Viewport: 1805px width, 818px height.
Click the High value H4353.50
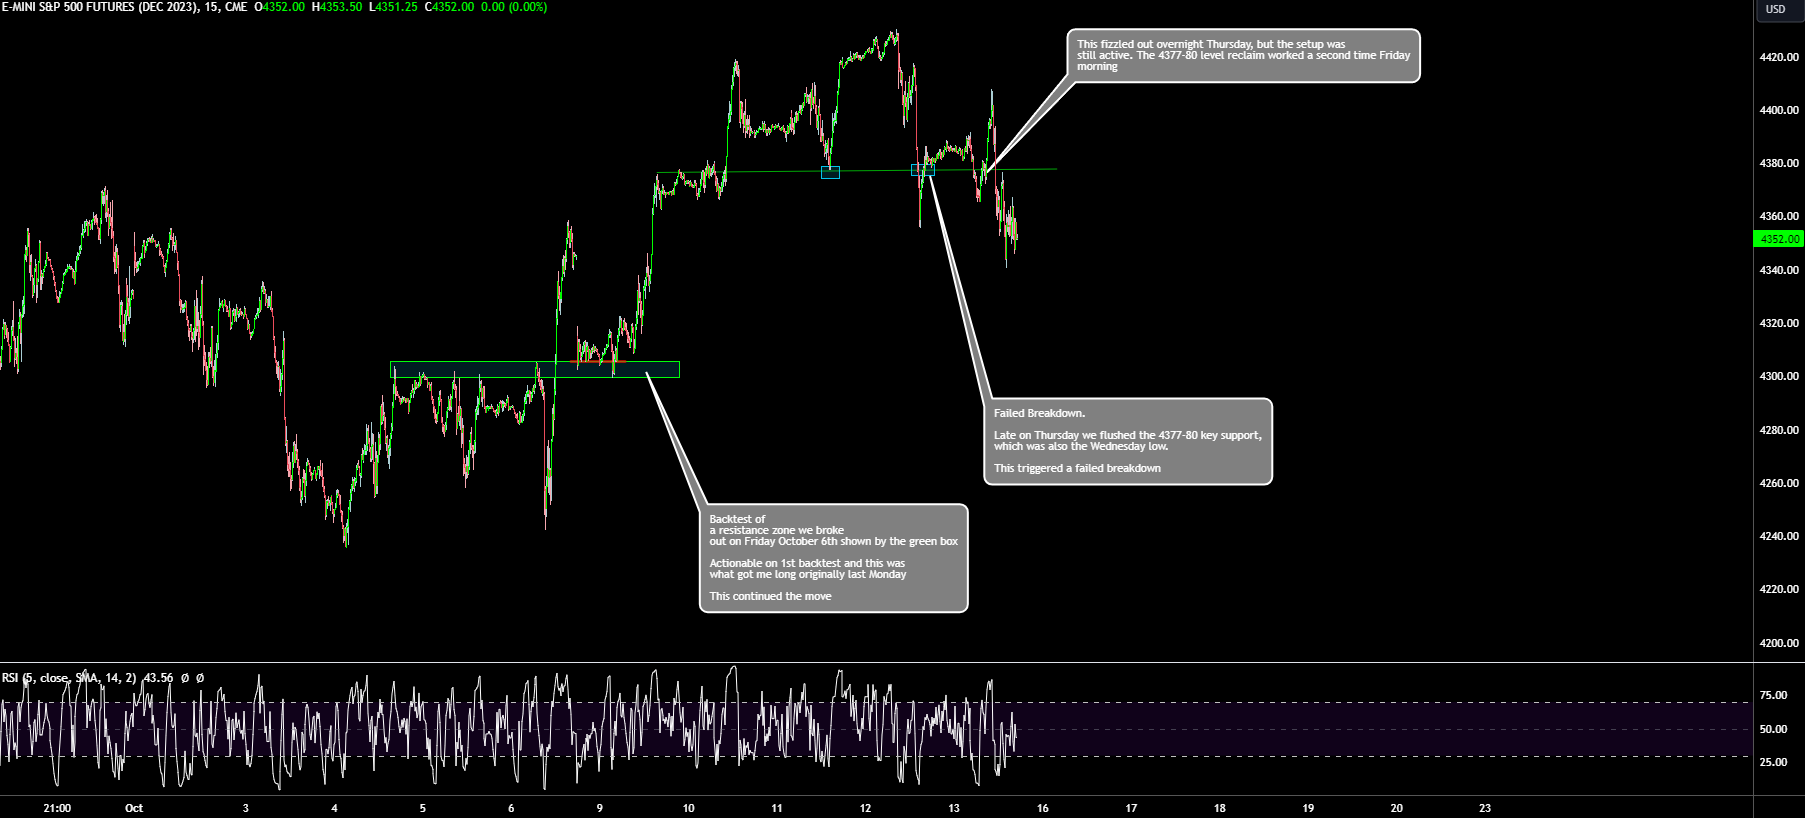point(337,7)
